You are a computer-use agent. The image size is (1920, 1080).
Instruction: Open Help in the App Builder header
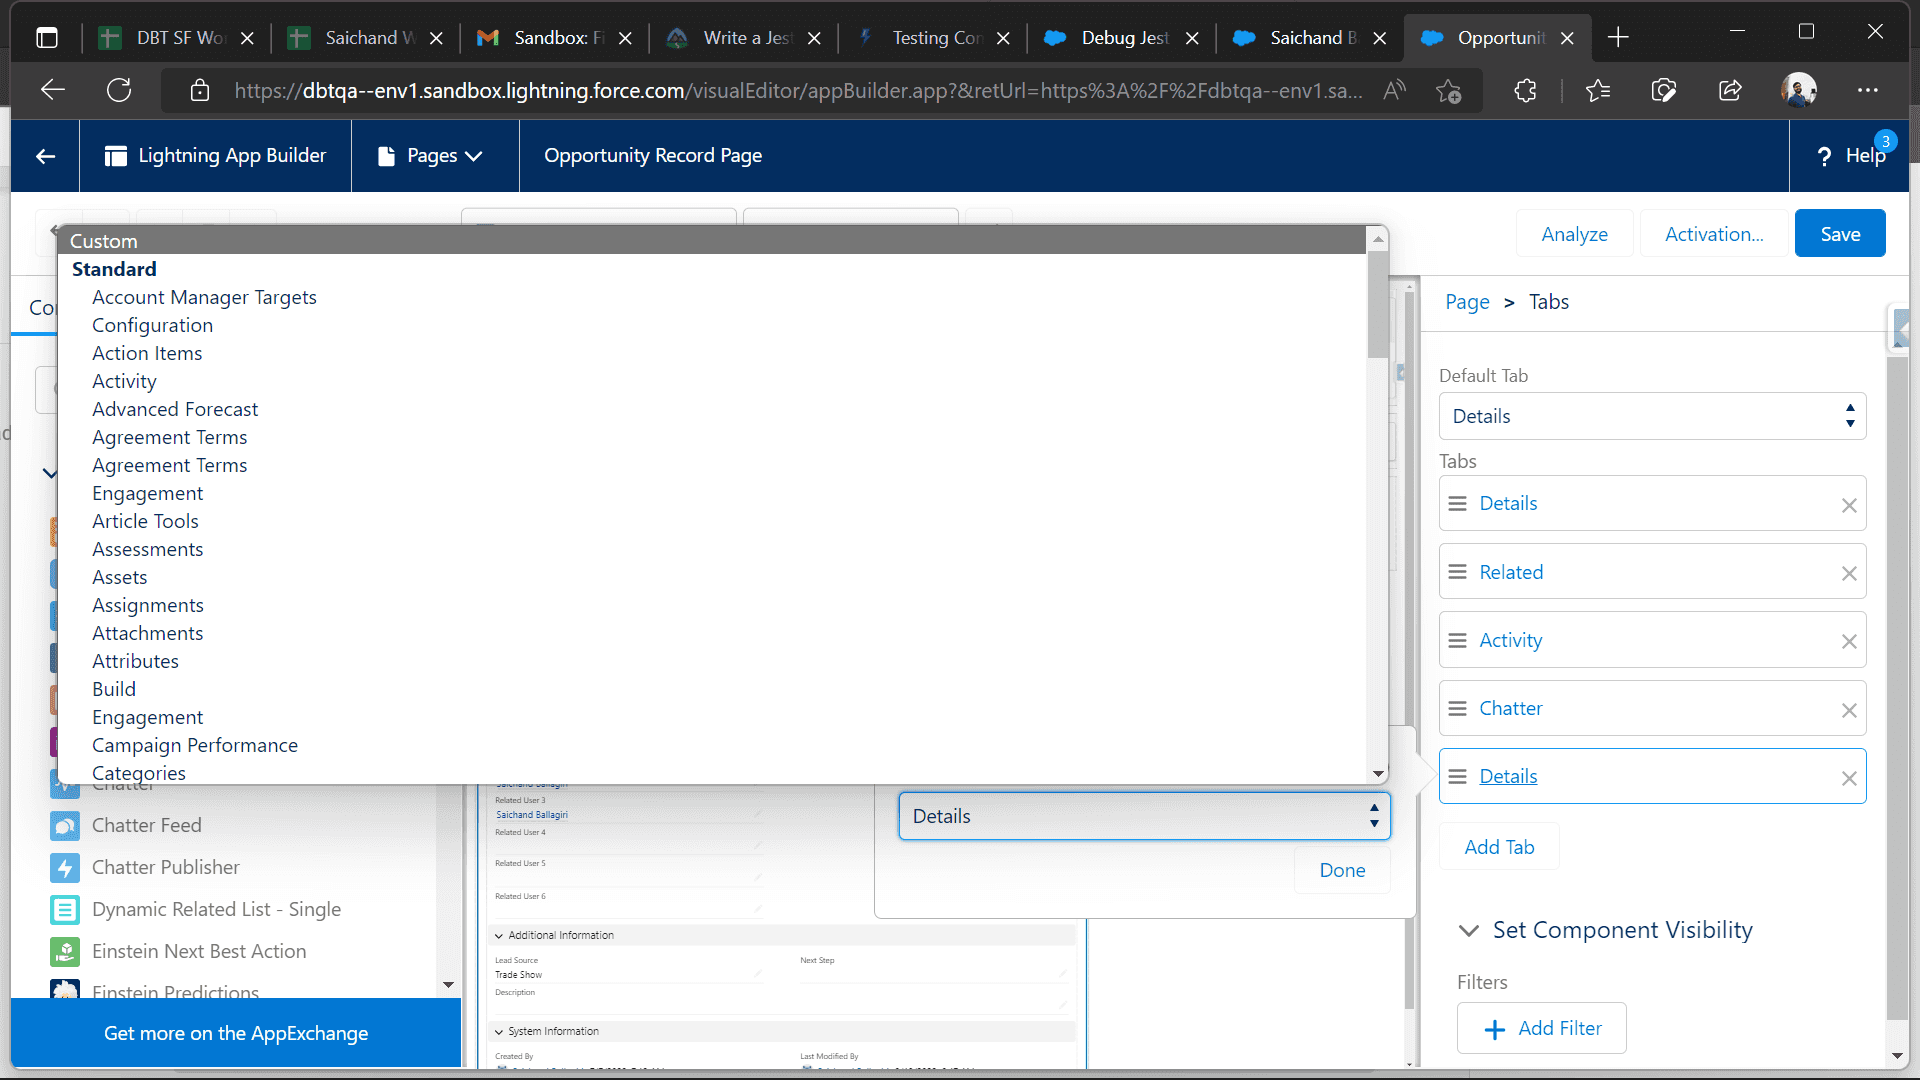[x=1850, y=156]
